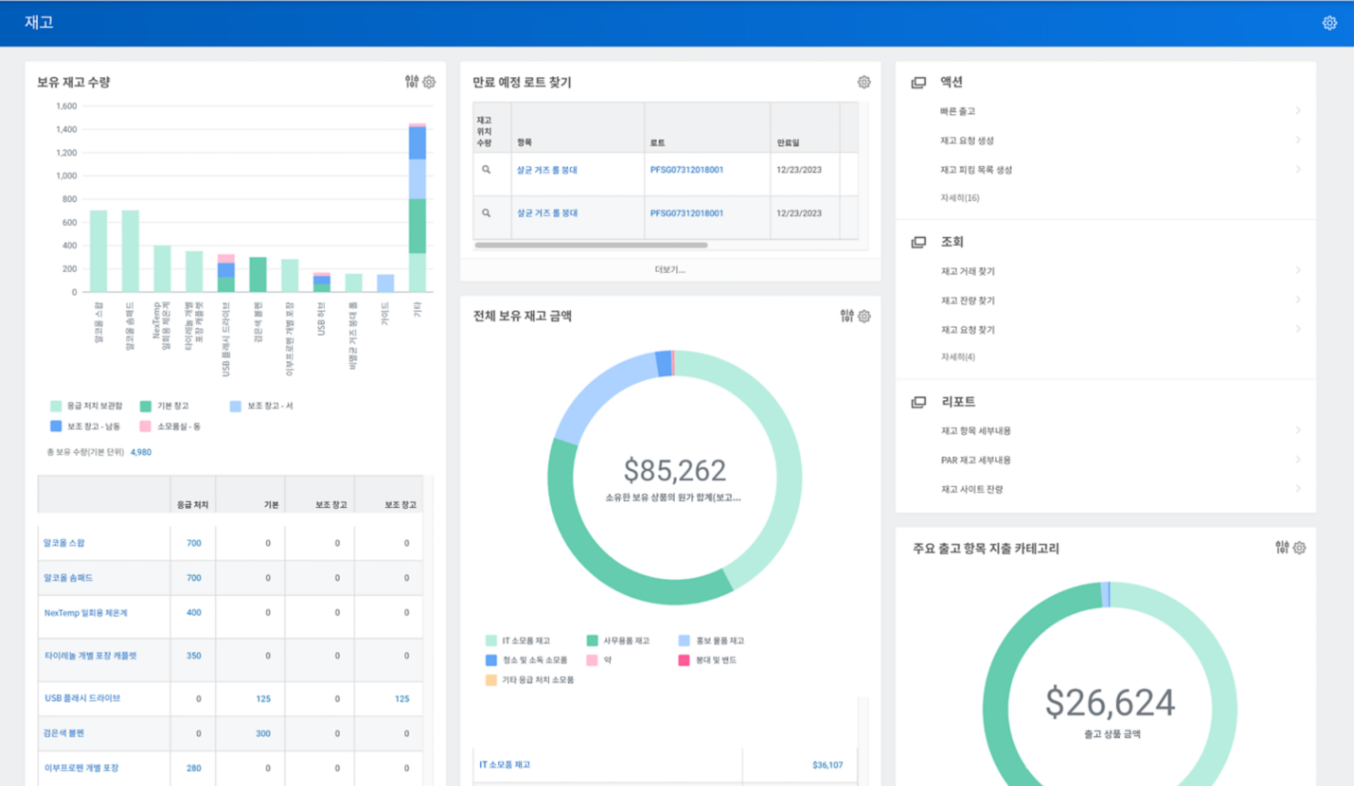
Task: Open filter icon for 주요 출고 항목 지출 카테고리
Action: pos(1282,548)
